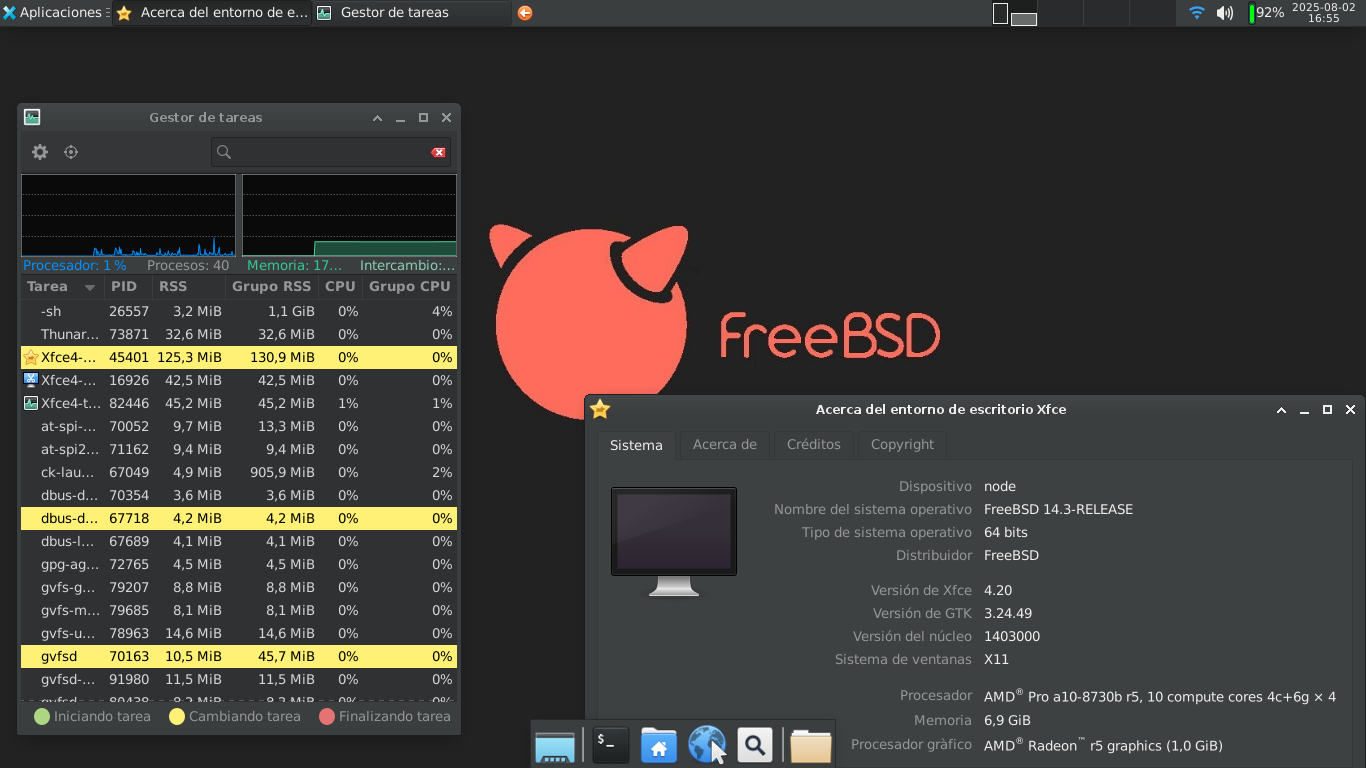The image size is (1366, 768).
Task: Click the Application Finder magnifier dock icon
Action: pyautogui.click(x=755, y=745)
